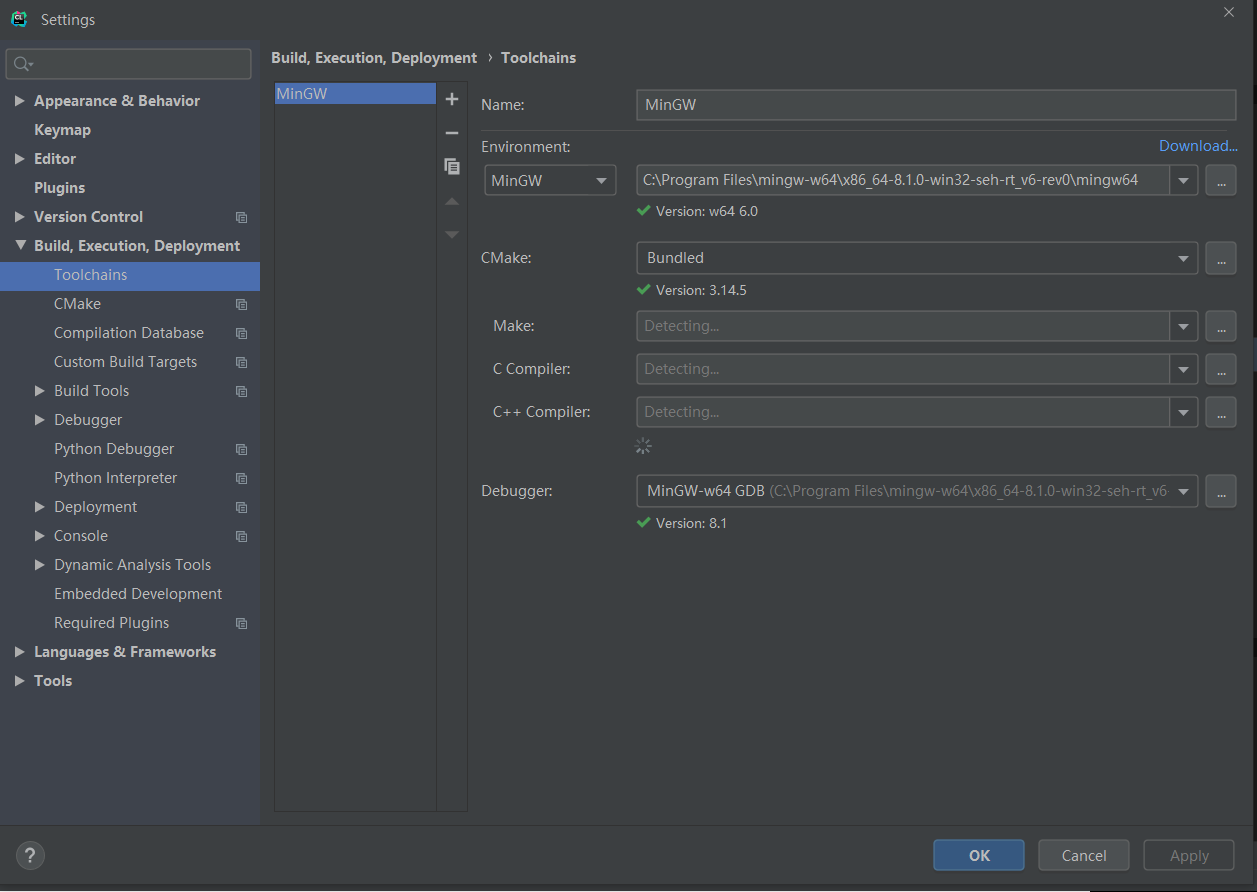This screenshot has width=1257, height=892.
Task: Click project-level icon beside Deployment
Action: (x=241, y=507)
